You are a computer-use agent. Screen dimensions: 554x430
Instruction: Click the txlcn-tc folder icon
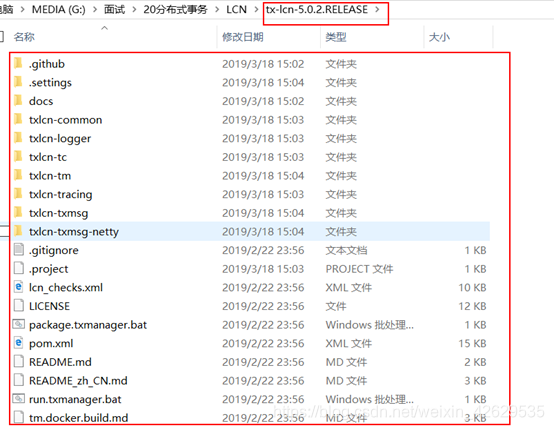coord(18,157)
